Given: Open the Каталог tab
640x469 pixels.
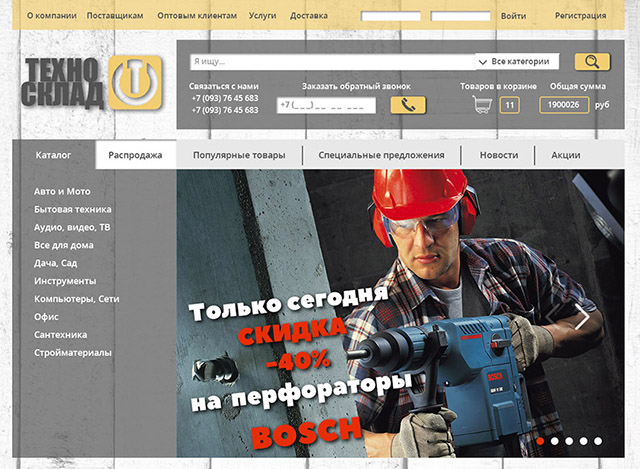Looking at the screenshot, I should click(x=53, y=155).
